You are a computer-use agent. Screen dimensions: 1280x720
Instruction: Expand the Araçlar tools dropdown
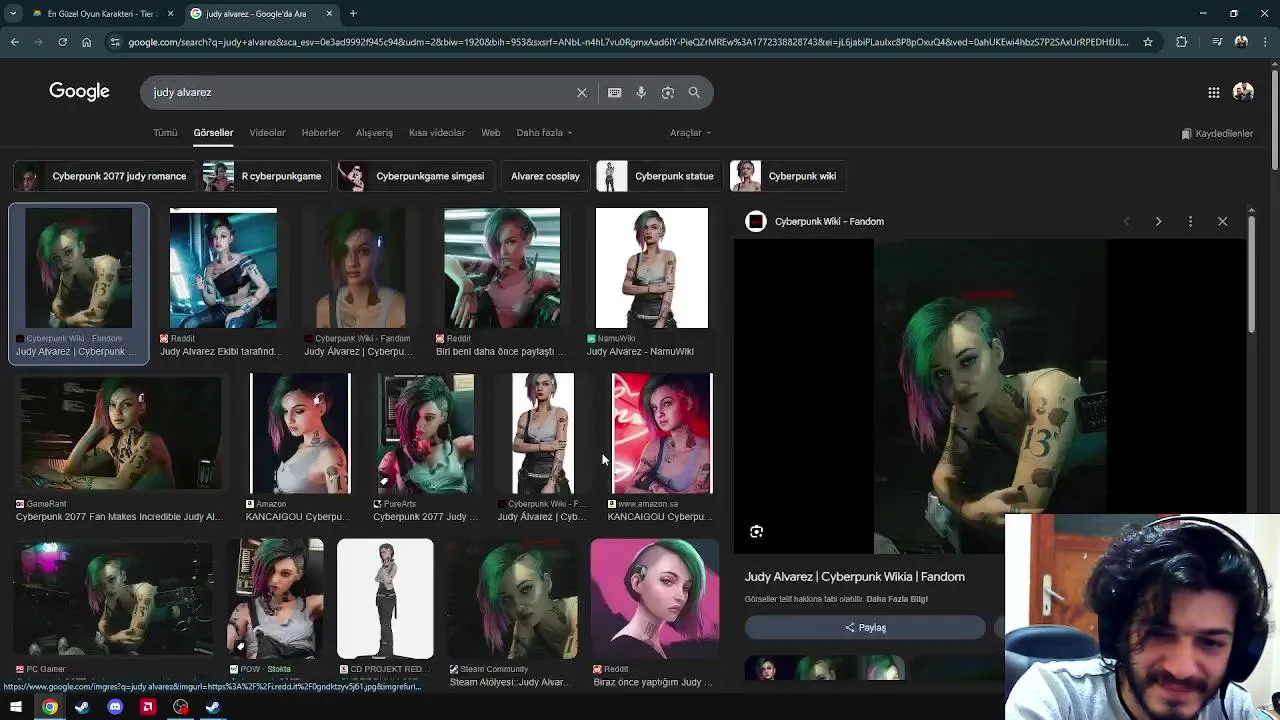tap(690, 132)
